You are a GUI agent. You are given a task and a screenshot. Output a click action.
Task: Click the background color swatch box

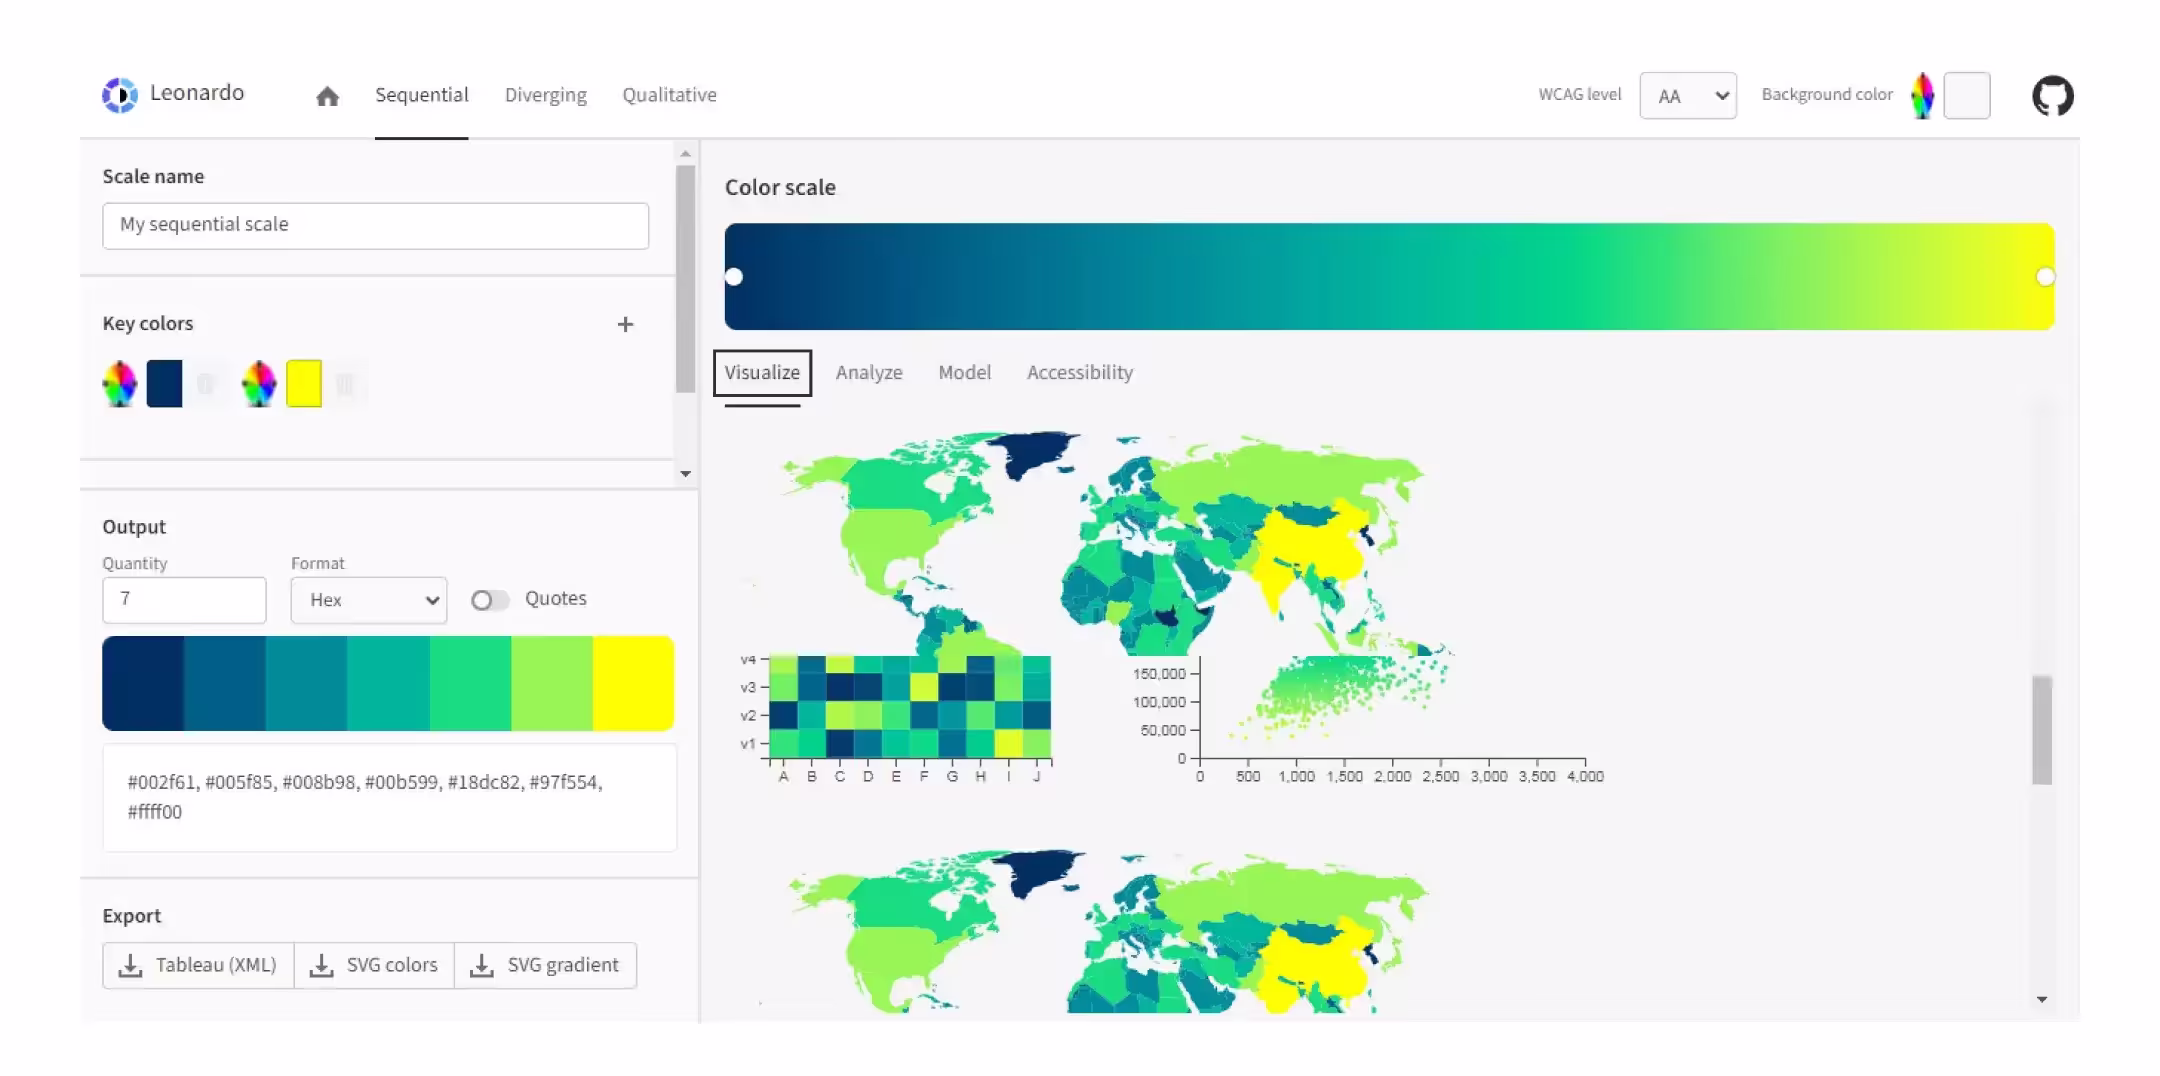(x=1966, y=96)
